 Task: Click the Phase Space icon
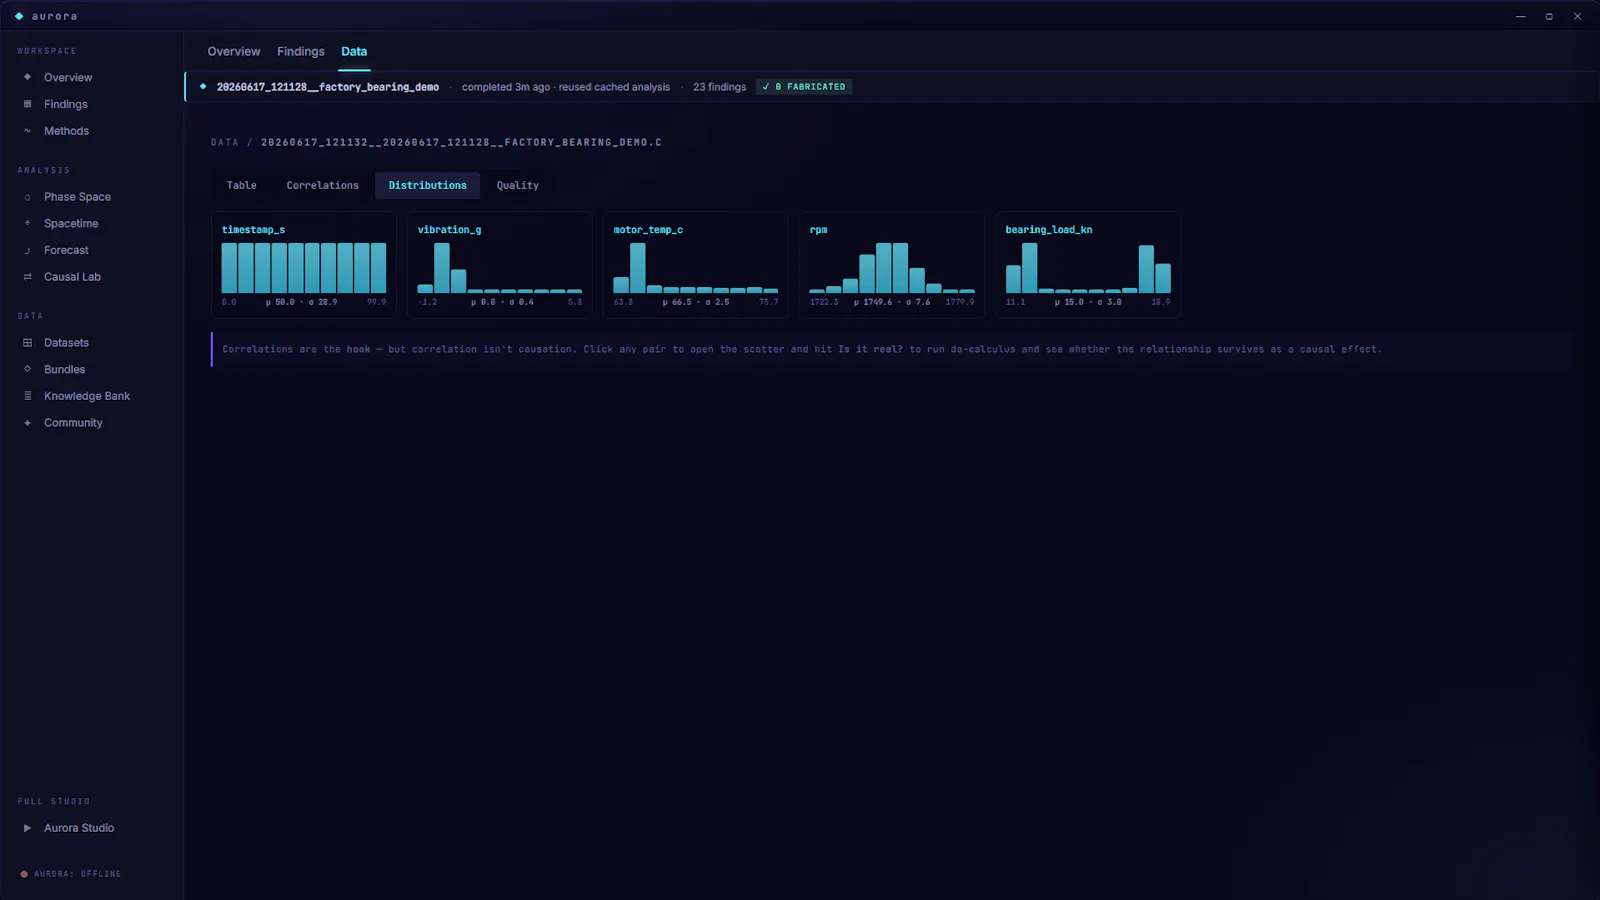tap(27, 197)
